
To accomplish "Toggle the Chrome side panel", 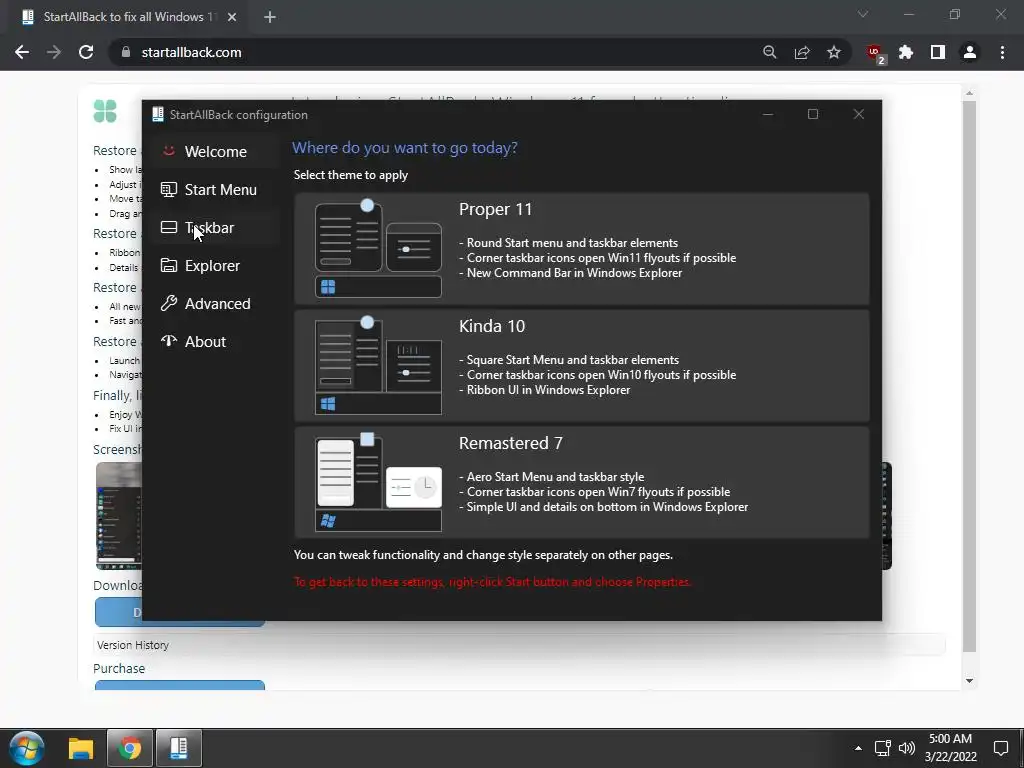I will [938, 52].
